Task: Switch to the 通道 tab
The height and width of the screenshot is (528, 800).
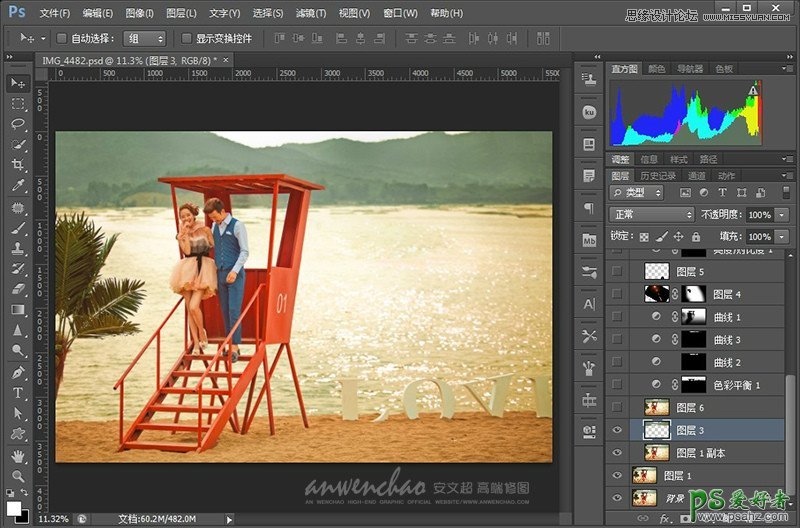Action: click(697, 176)
